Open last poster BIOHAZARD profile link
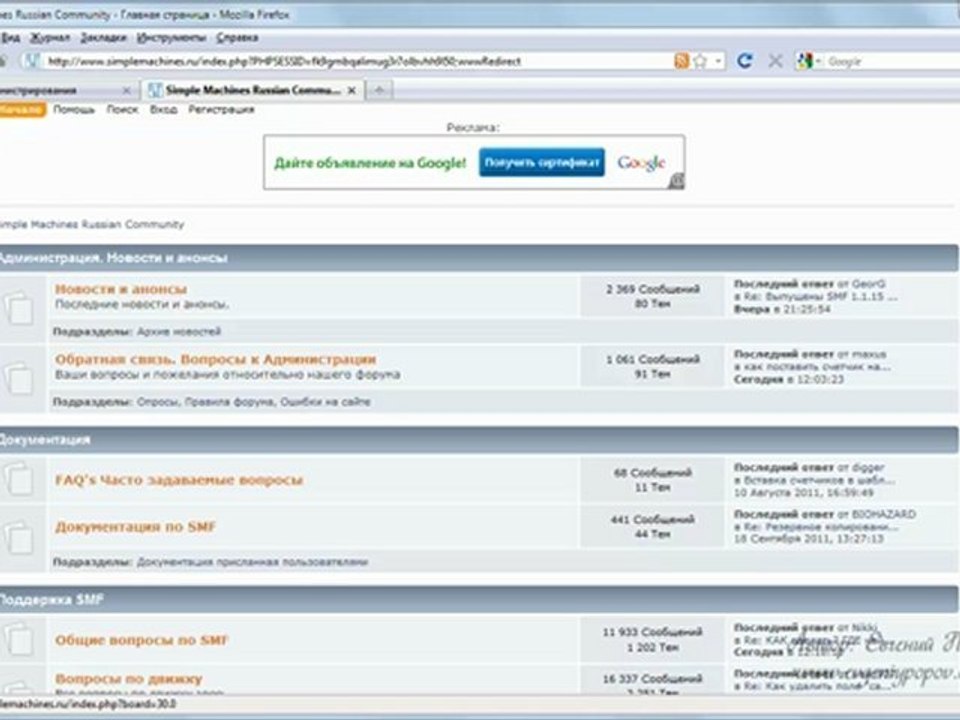The image size is (960, 720). [x=883, y=514]
